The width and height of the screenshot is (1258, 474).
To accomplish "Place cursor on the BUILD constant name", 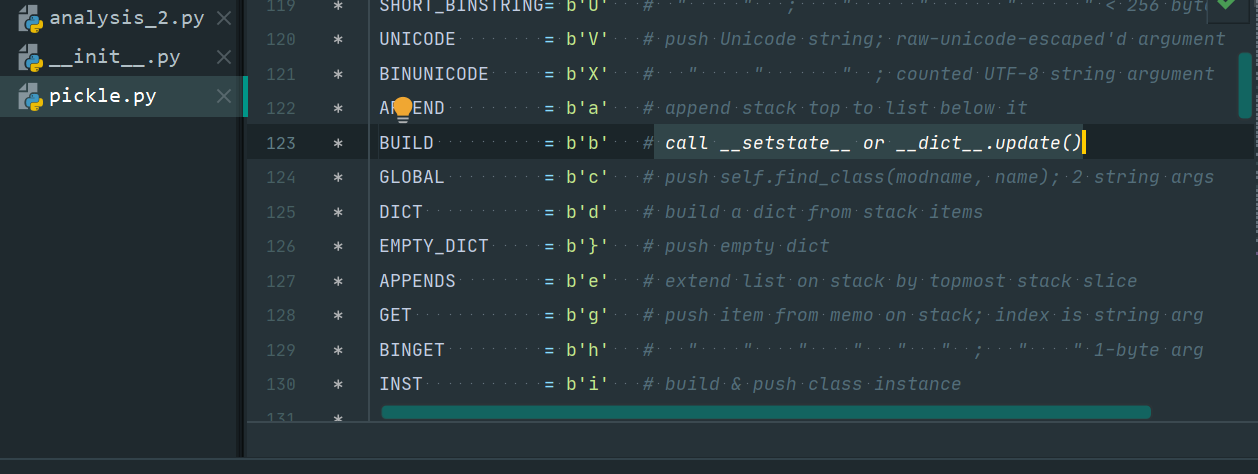I will [406, 143].
